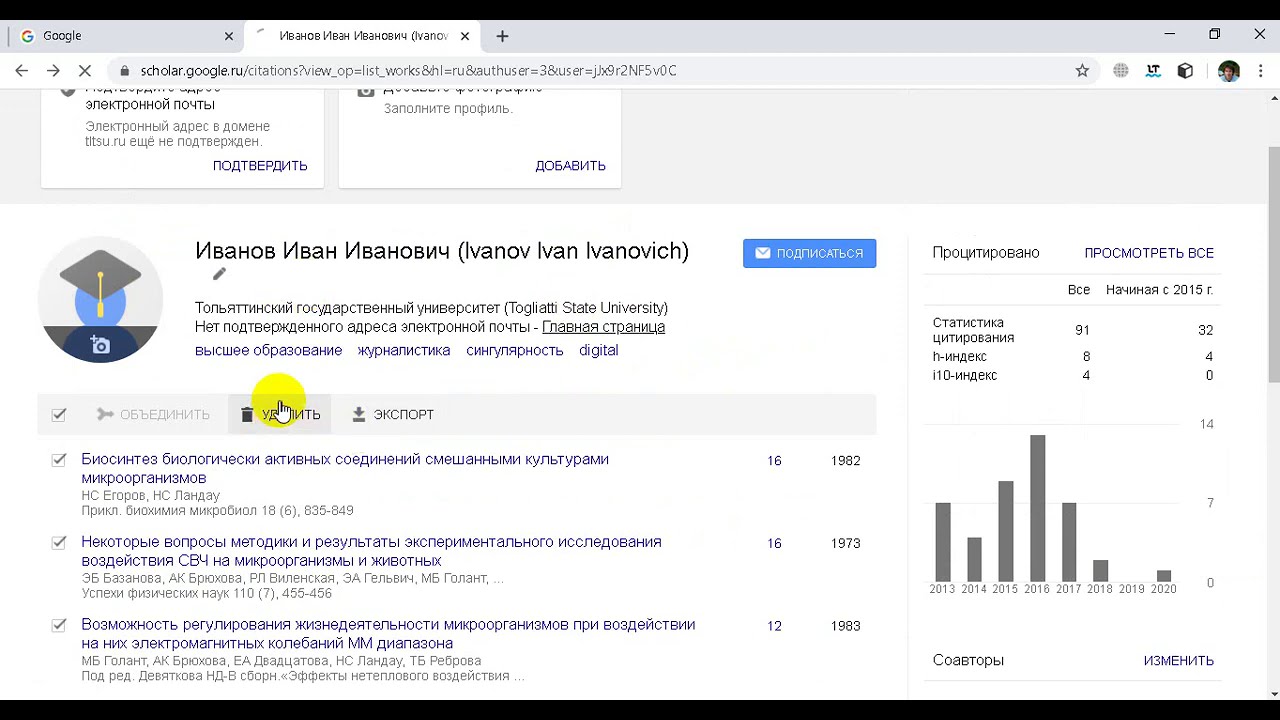Open the citation count 16 for the 1982 article
1280x720 pixels.
pyautogui.click(x=774, y=461)
